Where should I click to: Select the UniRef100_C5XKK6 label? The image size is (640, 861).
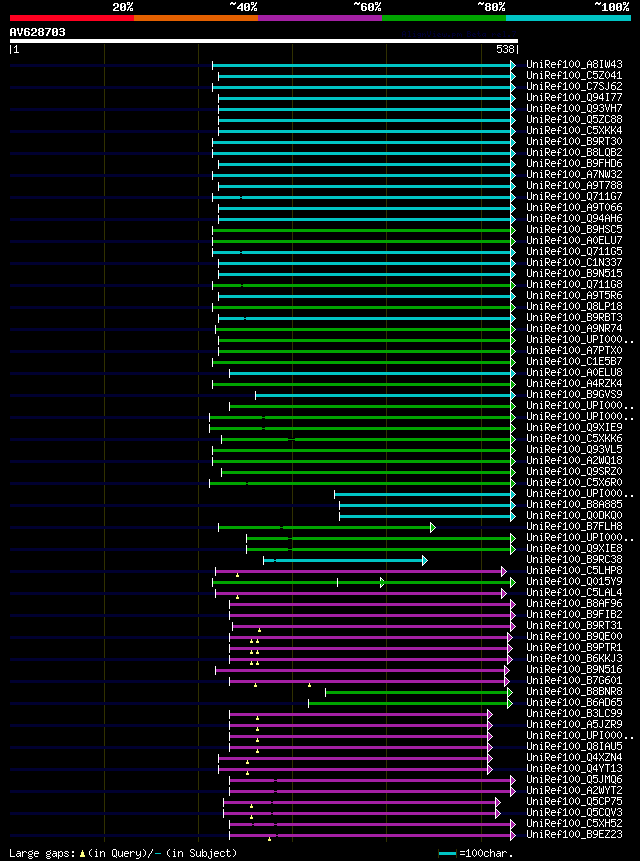click(574, 439)
